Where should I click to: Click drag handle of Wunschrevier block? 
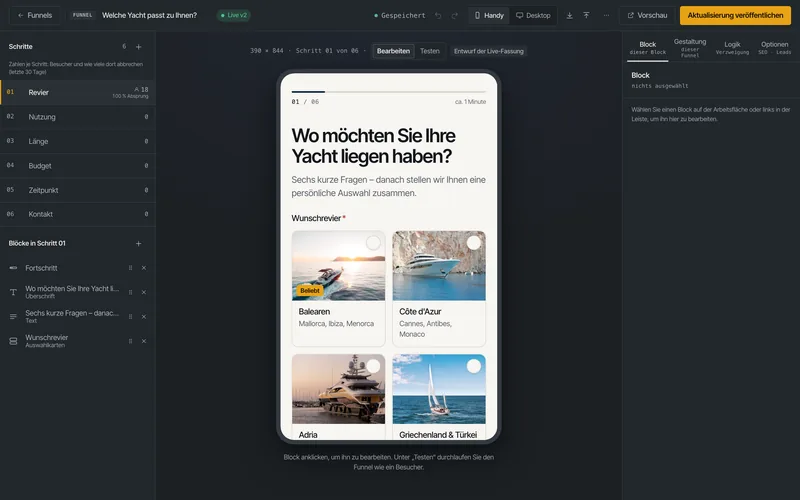pyautogui.click(x=131, y=341)
